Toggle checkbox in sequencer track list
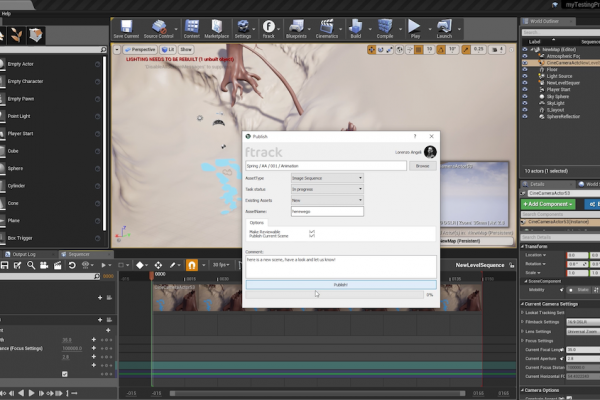This screenshot has width=600, height=400. click(x=65, y=374)
